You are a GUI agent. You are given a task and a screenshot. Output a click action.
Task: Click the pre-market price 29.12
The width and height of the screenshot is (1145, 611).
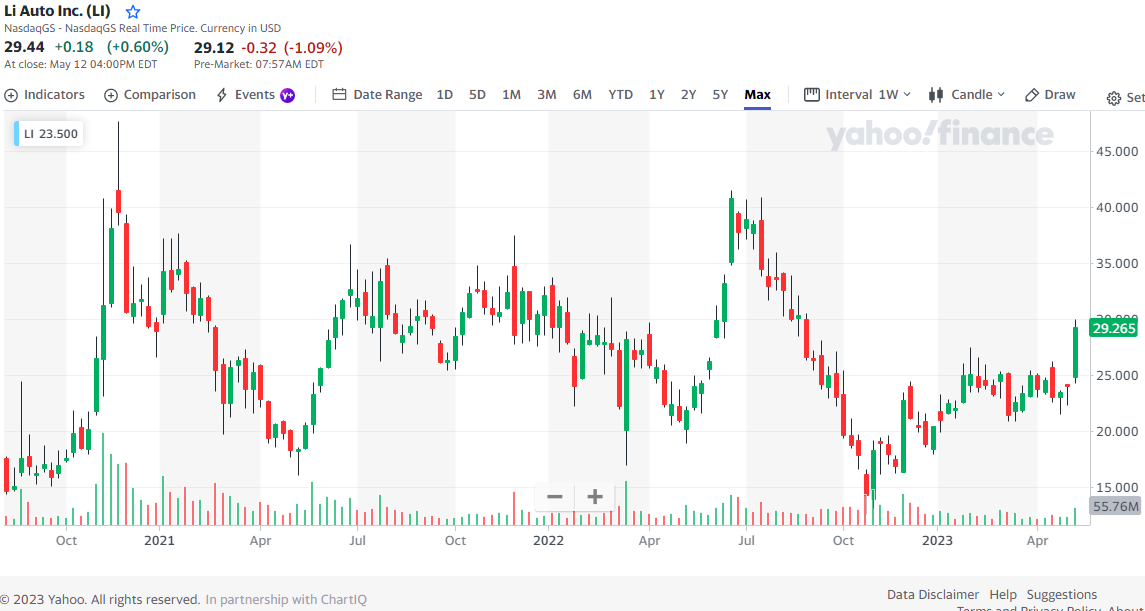213,48
